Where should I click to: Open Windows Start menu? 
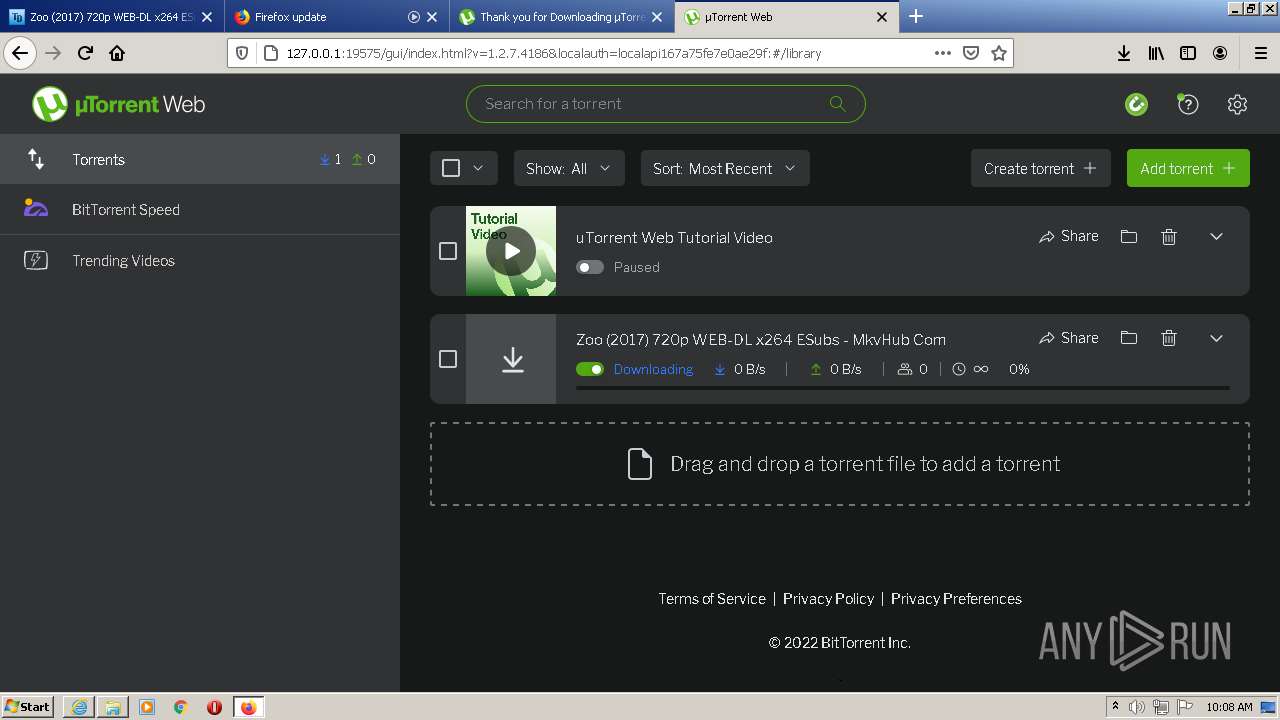28,707
